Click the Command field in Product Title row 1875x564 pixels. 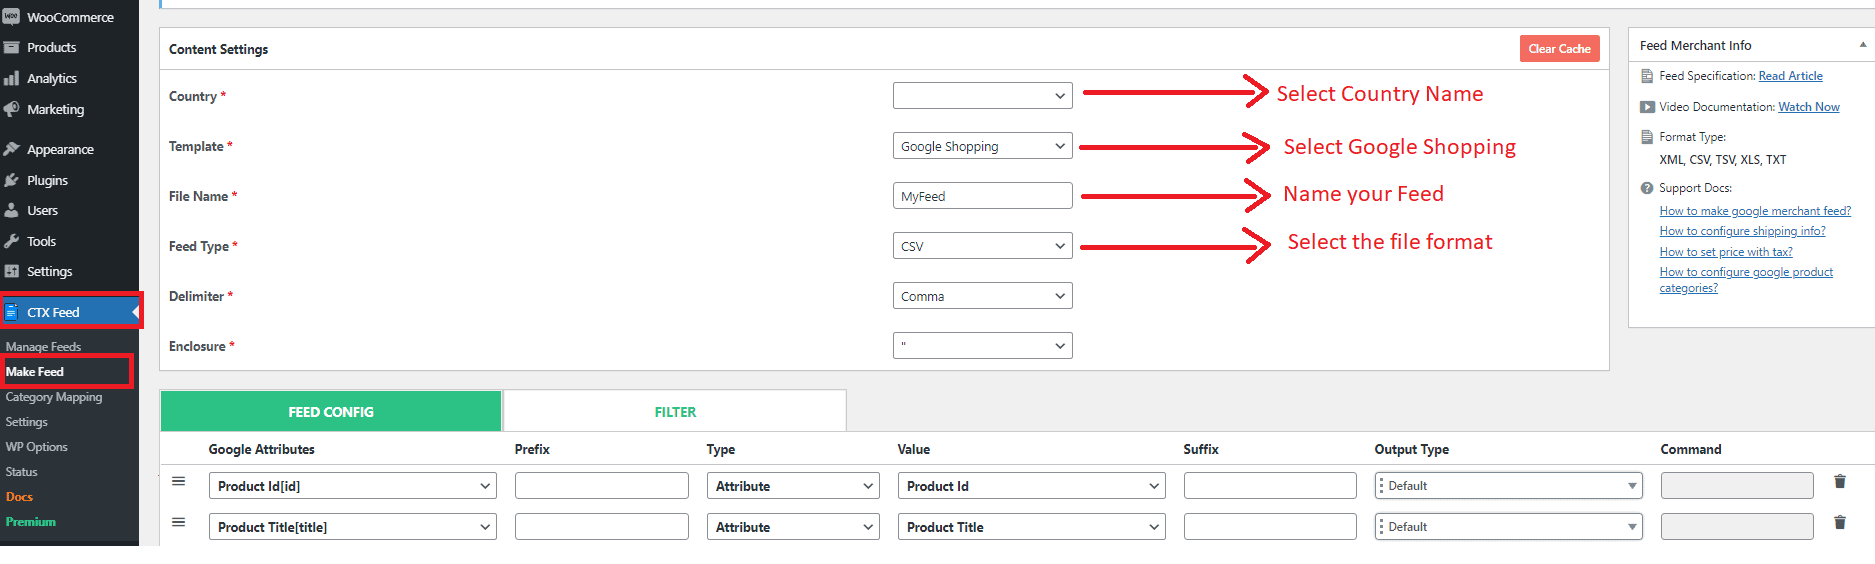click(x=1737, y=527)
